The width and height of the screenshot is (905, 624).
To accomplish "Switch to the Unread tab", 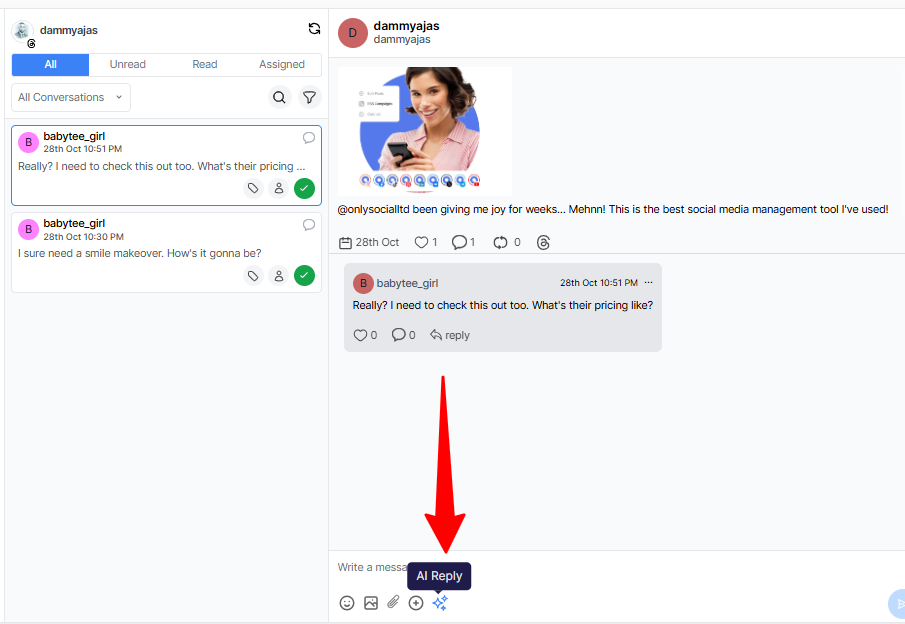I will coord(127,64).
